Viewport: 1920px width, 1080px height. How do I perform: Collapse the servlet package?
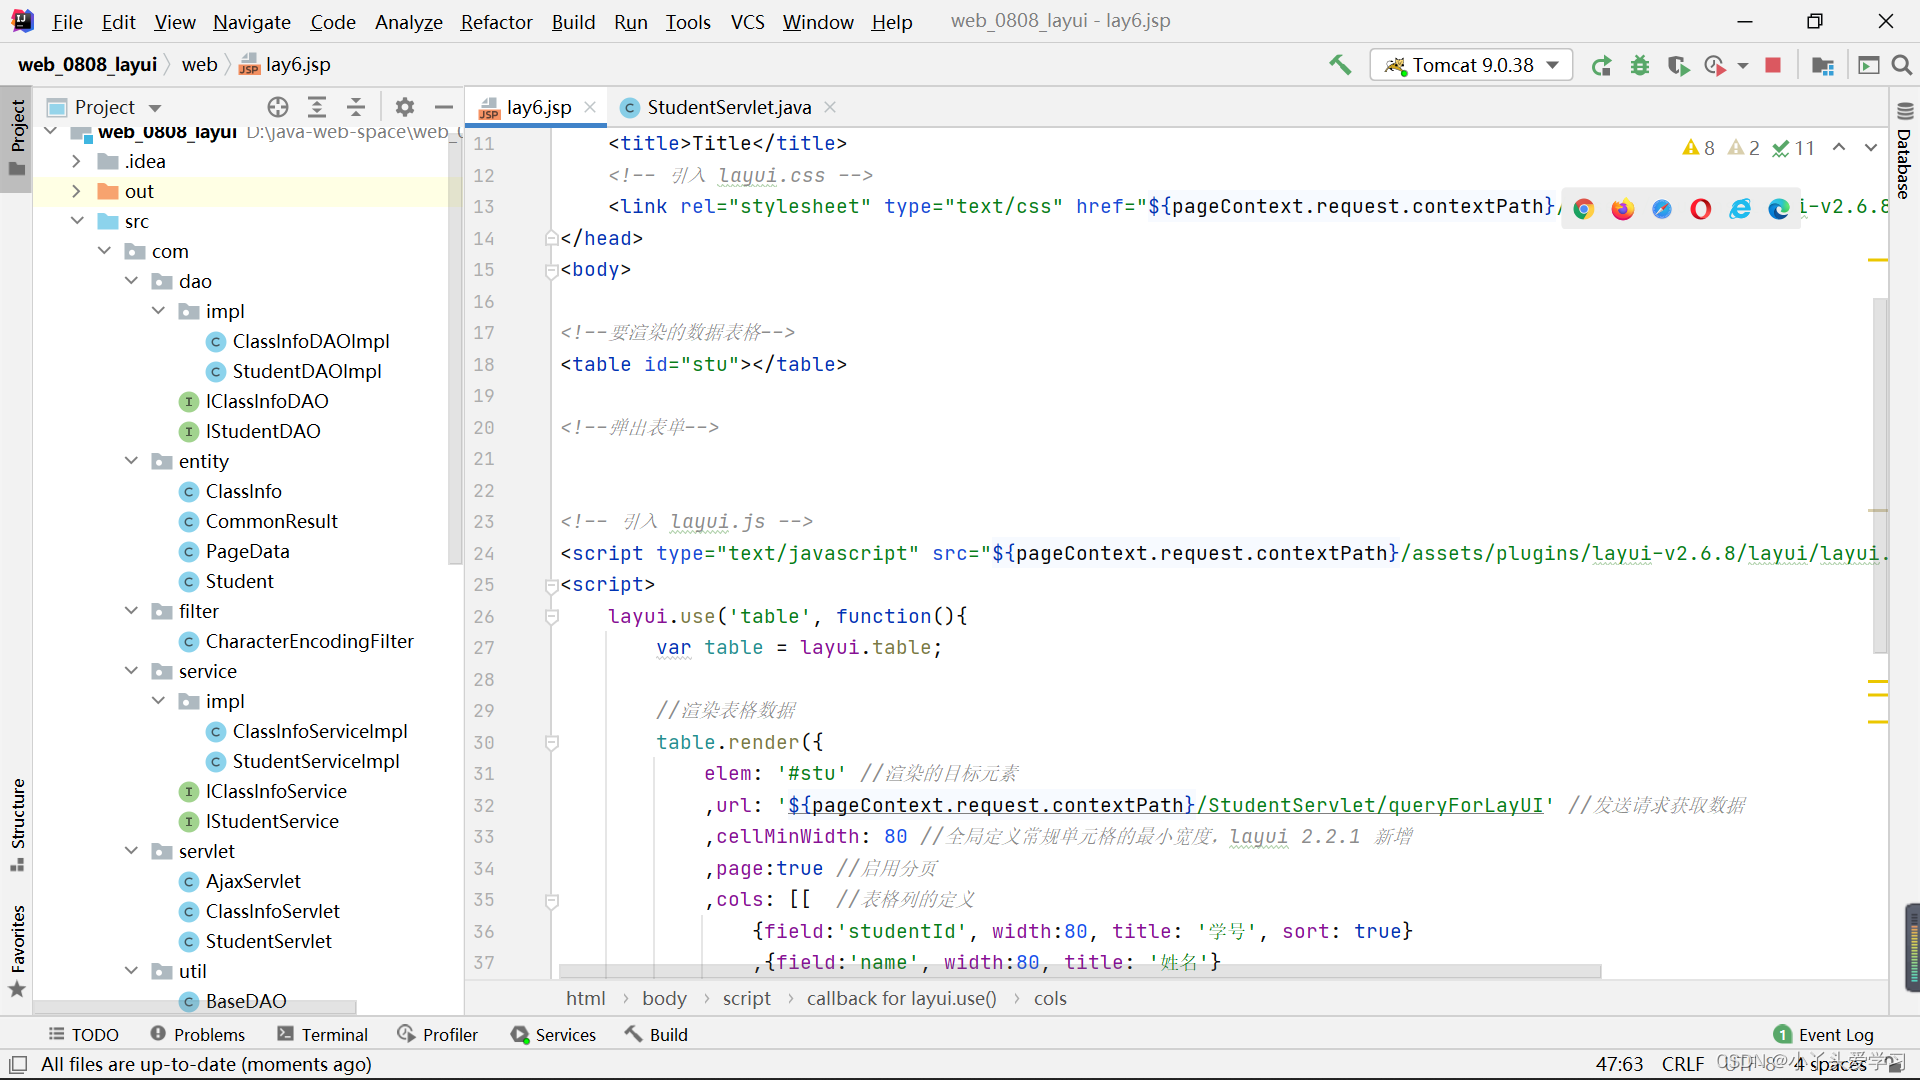(131, 851)
